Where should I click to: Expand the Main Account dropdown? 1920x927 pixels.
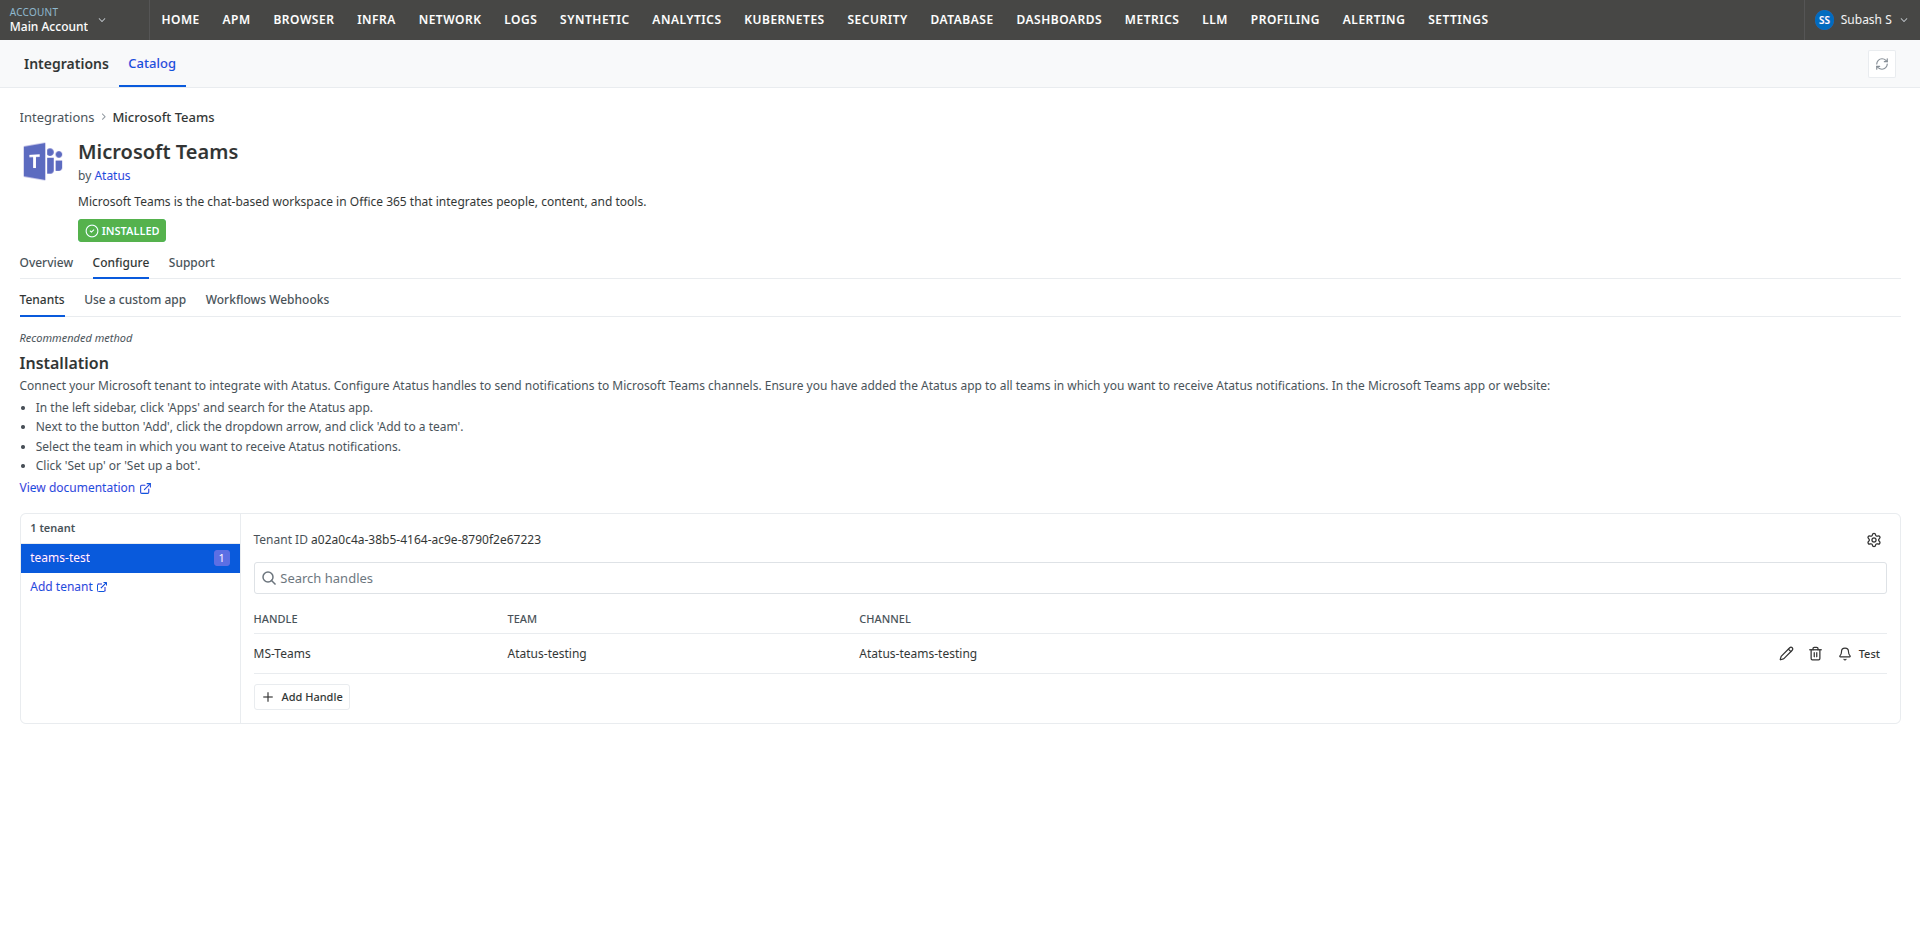pos(58,20)
